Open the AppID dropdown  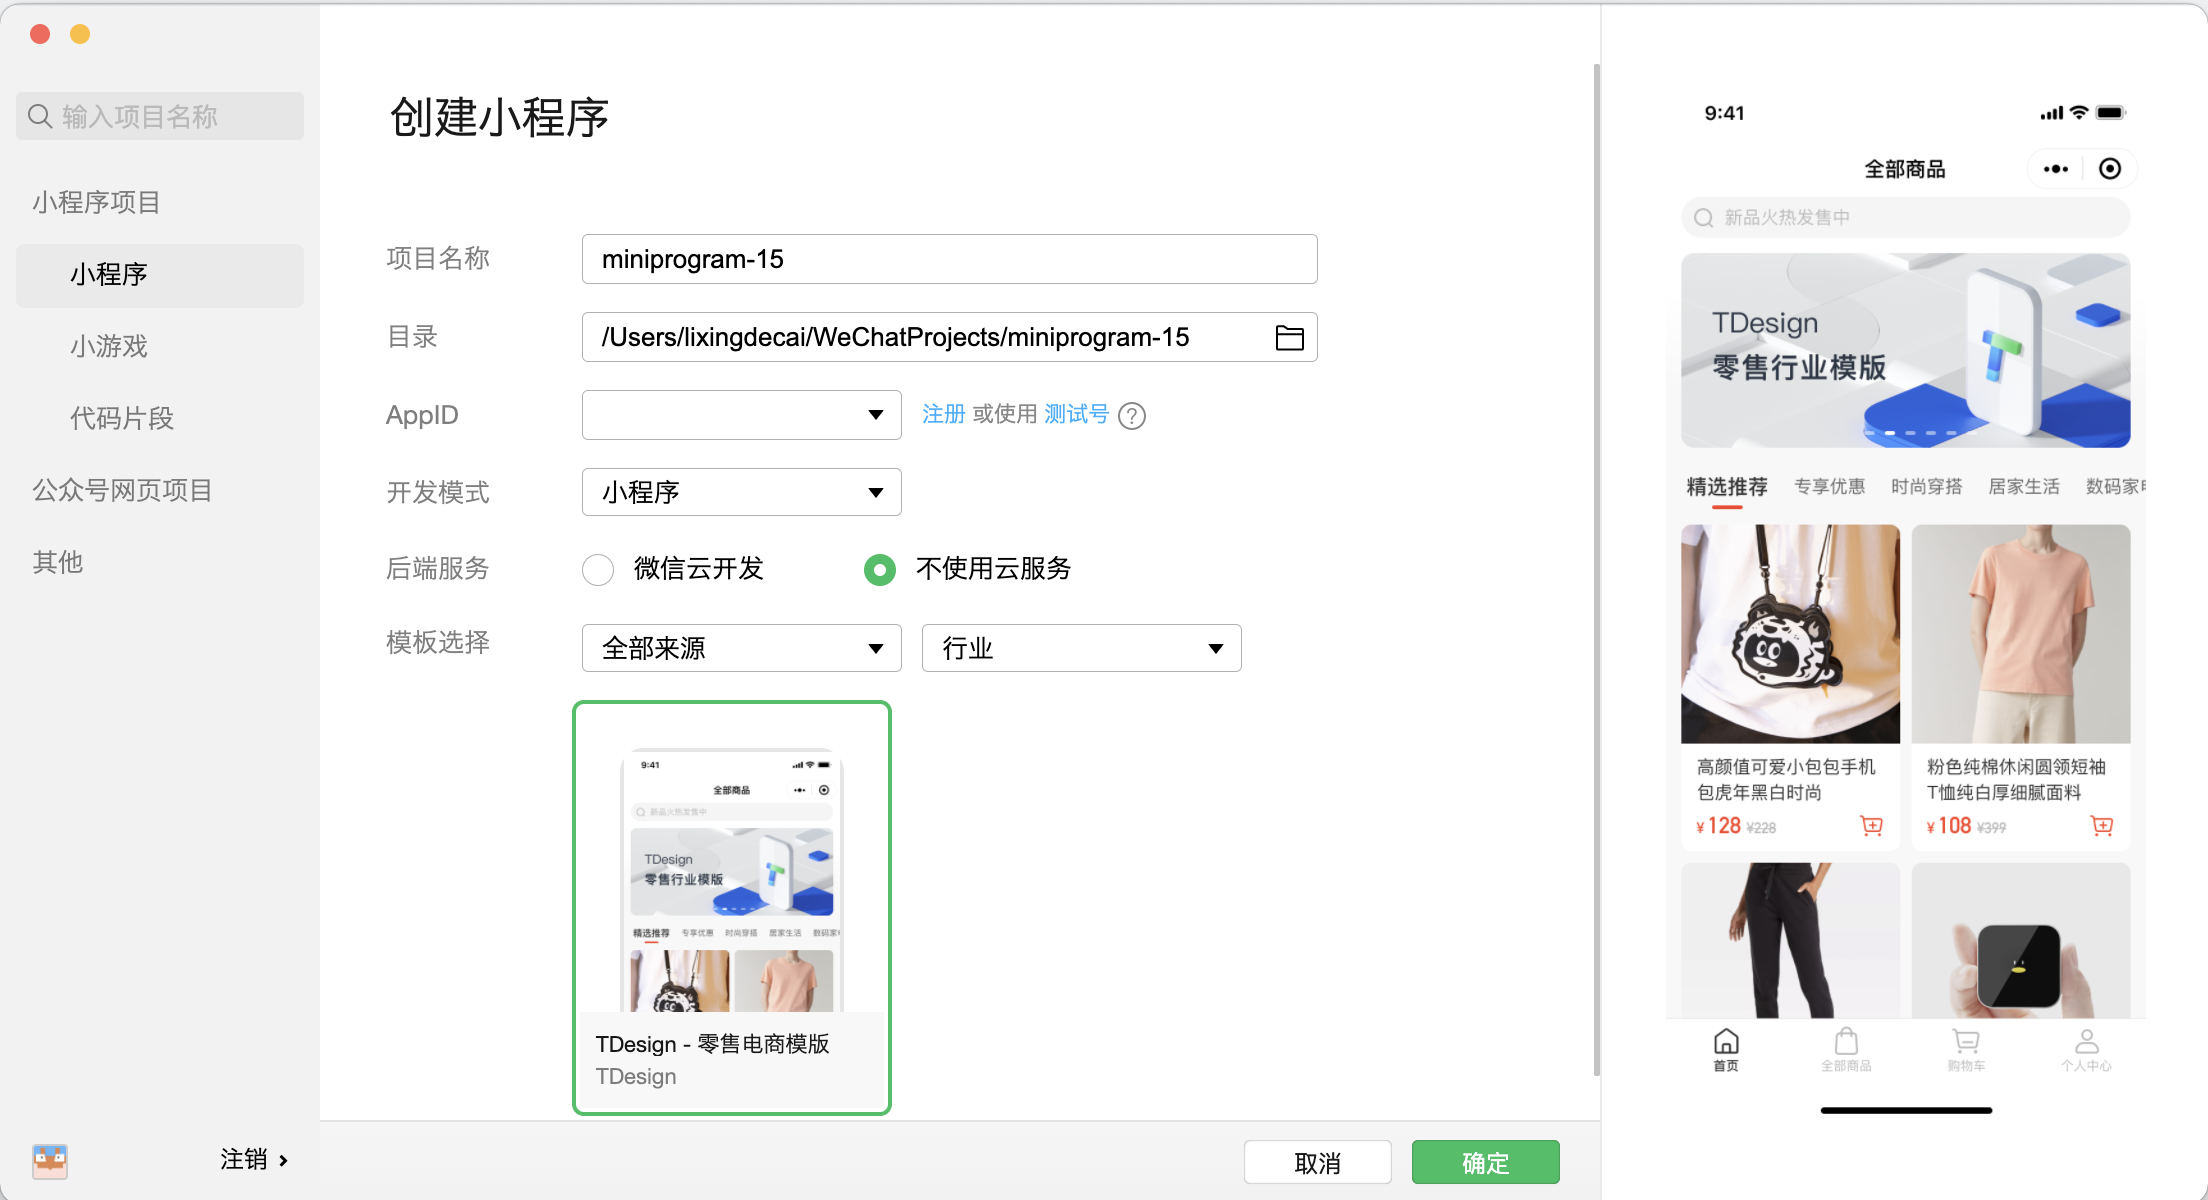(x=742, y=415)
